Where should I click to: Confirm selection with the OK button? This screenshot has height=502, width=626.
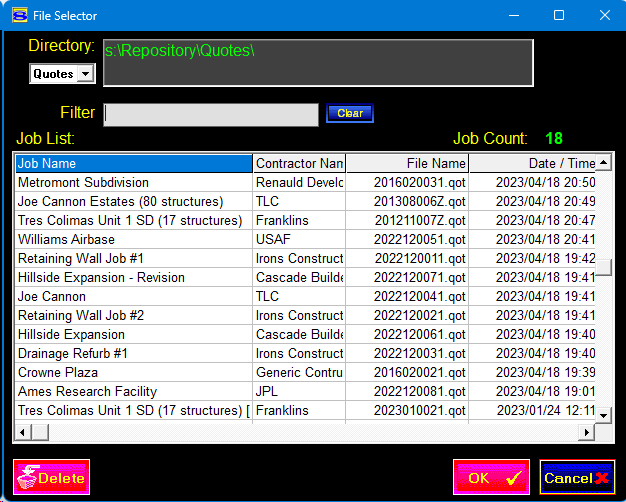point(491,477)
